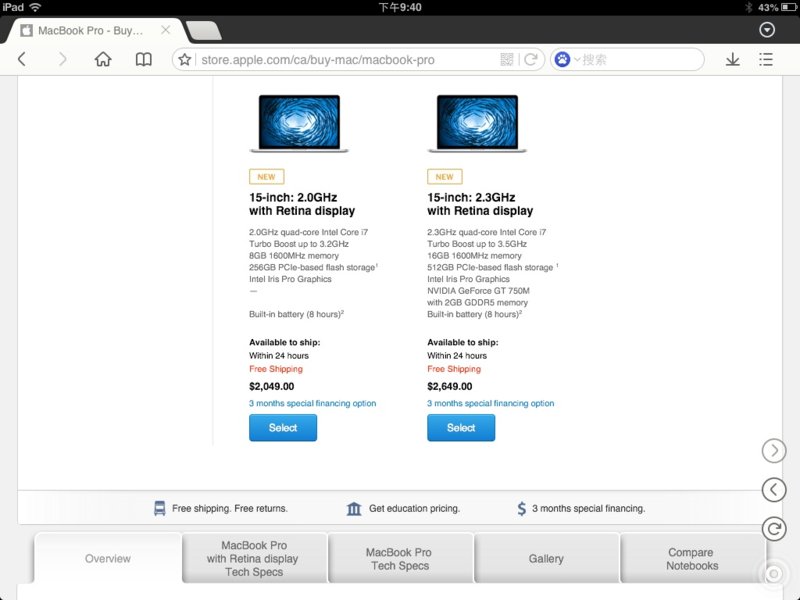This screenshot has width=800, height=600.
Task: Open the Gallery tab
Action: 546,559
